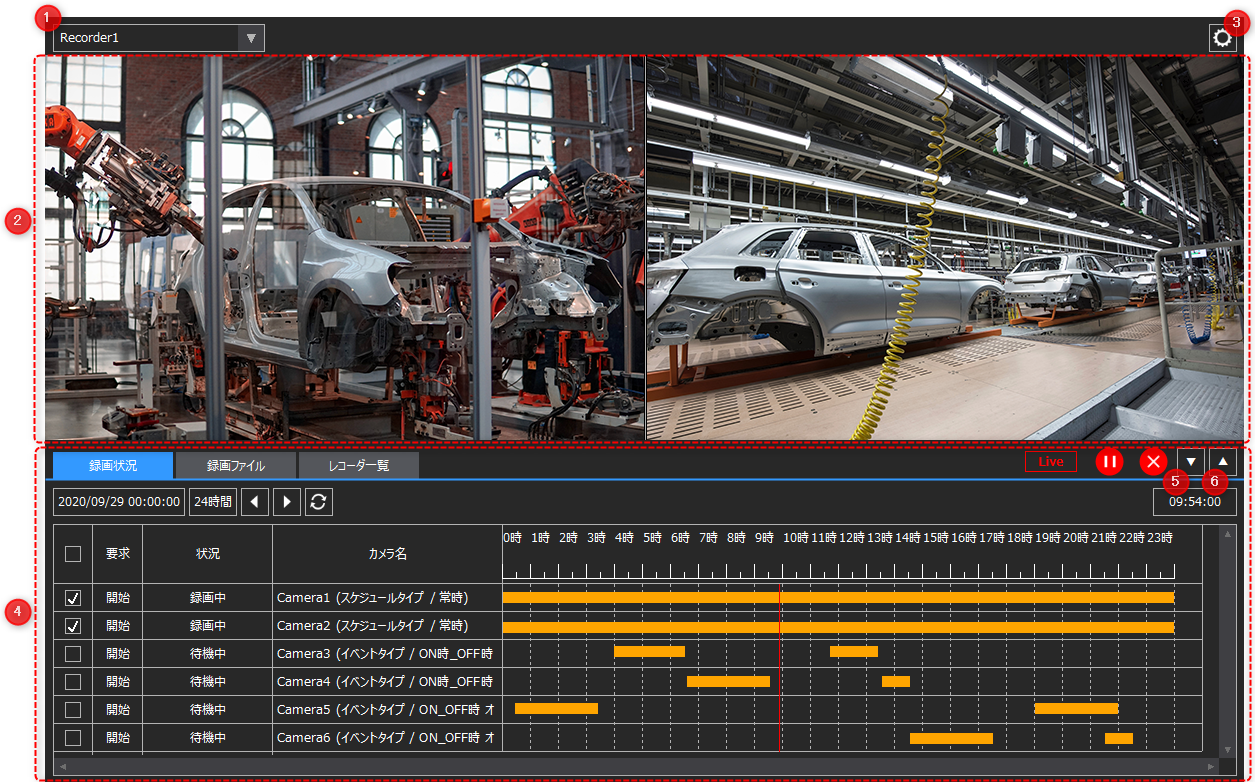Check the Camera3 checkbox
Screen dimensions: 1255x782
point(73,654)
